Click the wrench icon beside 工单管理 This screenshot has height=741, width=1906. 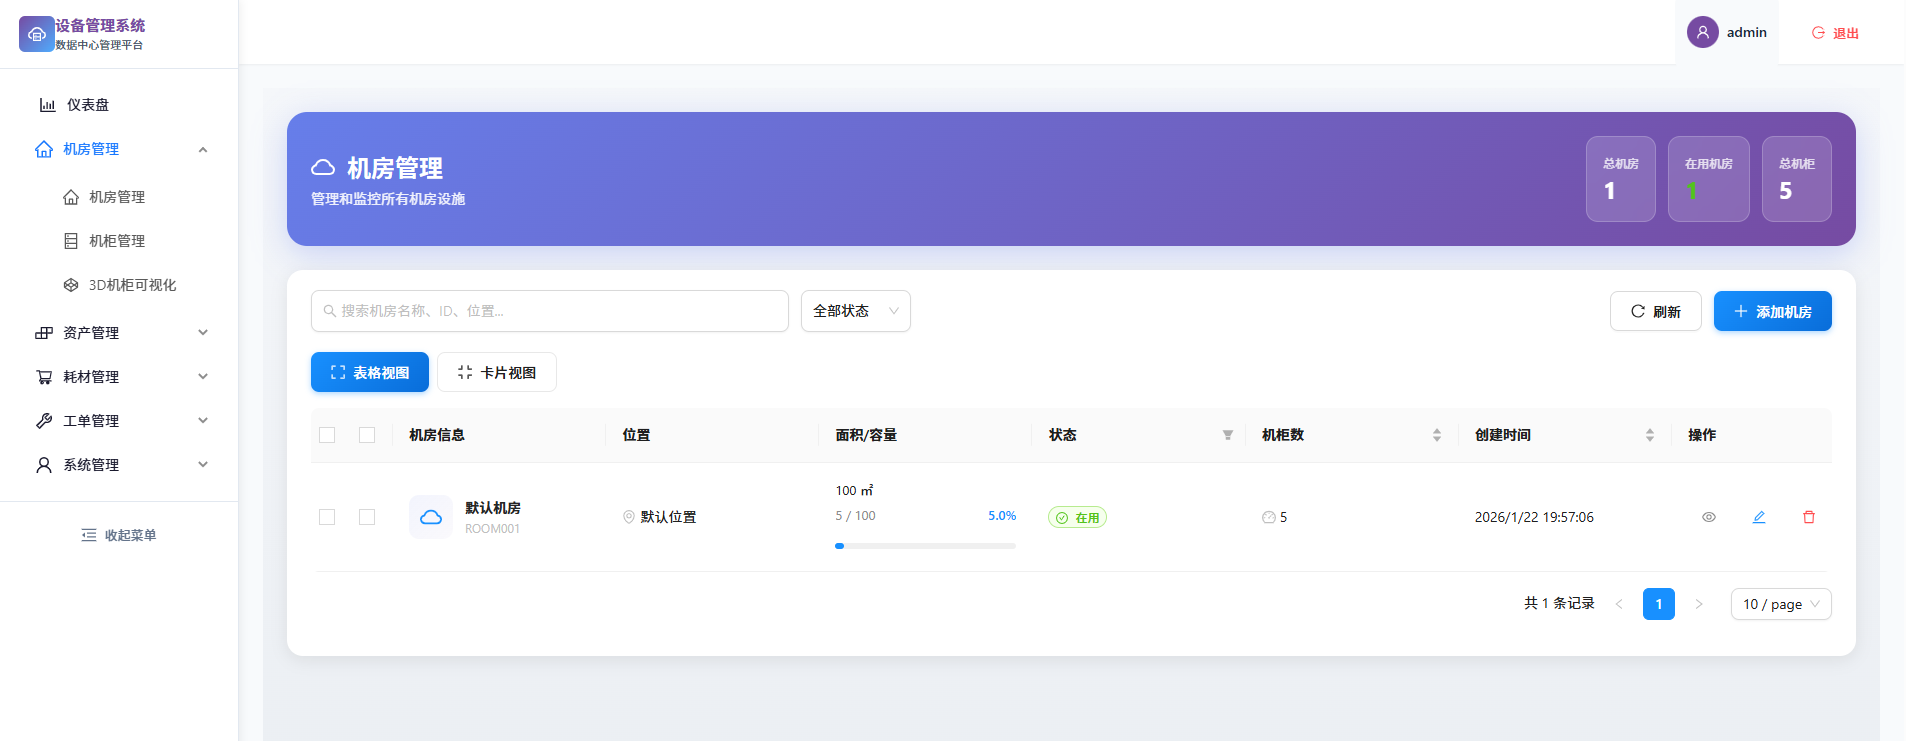click(44, 421)
